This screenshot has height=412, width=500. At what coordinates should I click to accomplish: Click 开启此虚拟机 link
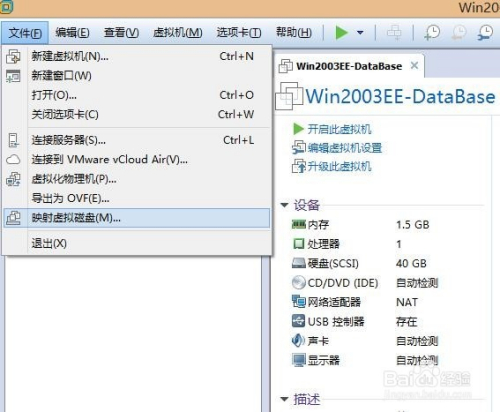(x=339, y=129)
